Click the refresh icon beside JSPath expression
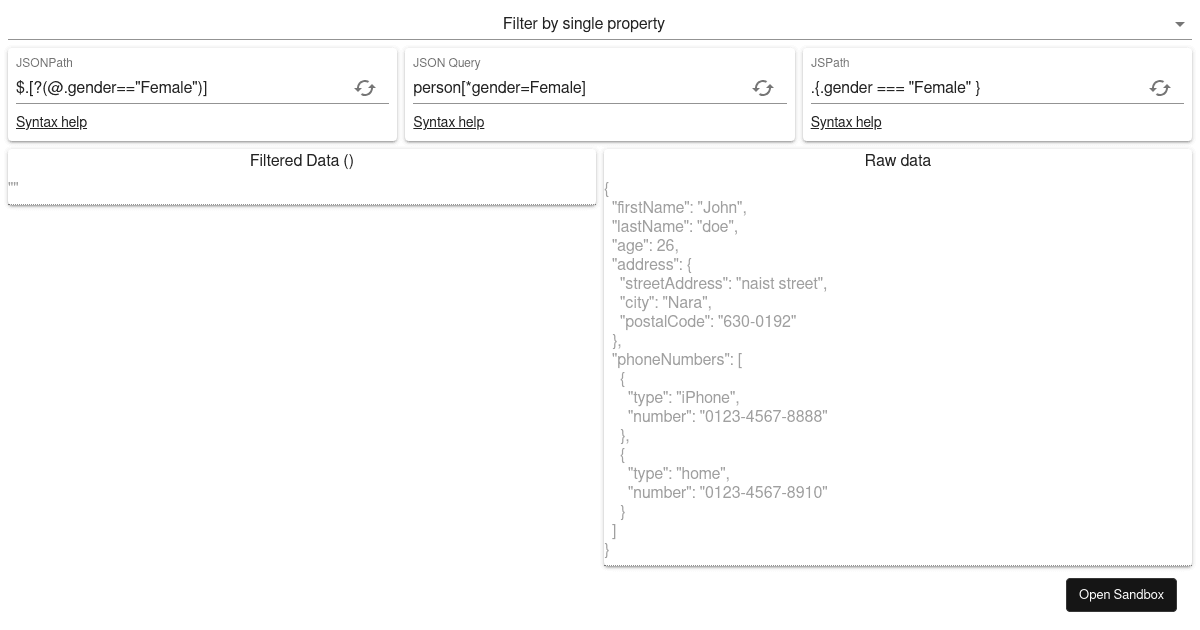The height and width of the screenshot is (630, 1200). 1160,88
